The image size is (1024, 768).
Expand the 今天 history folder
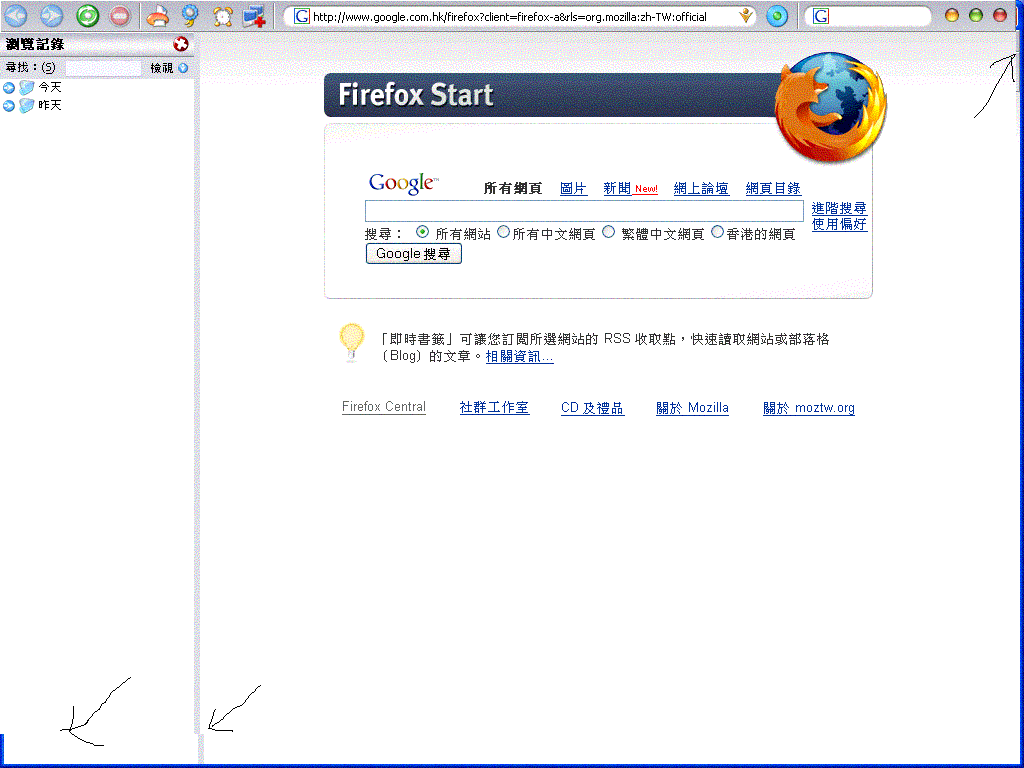click(x=8, y=88)
